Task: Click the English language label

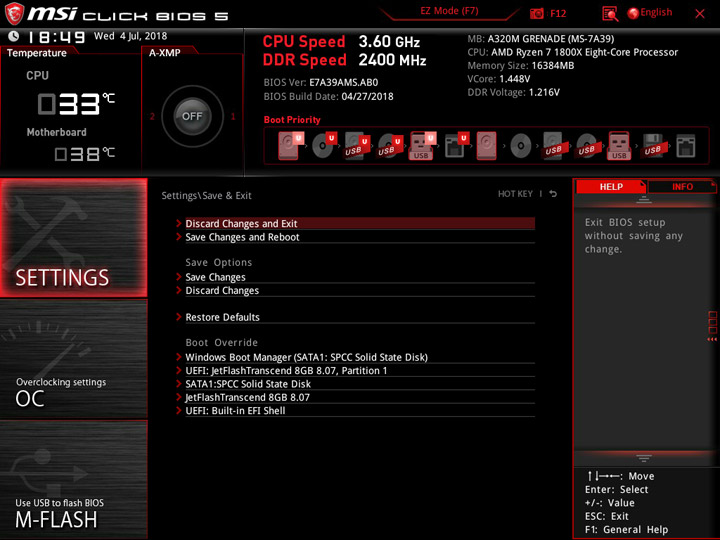Action: [656, 12]
